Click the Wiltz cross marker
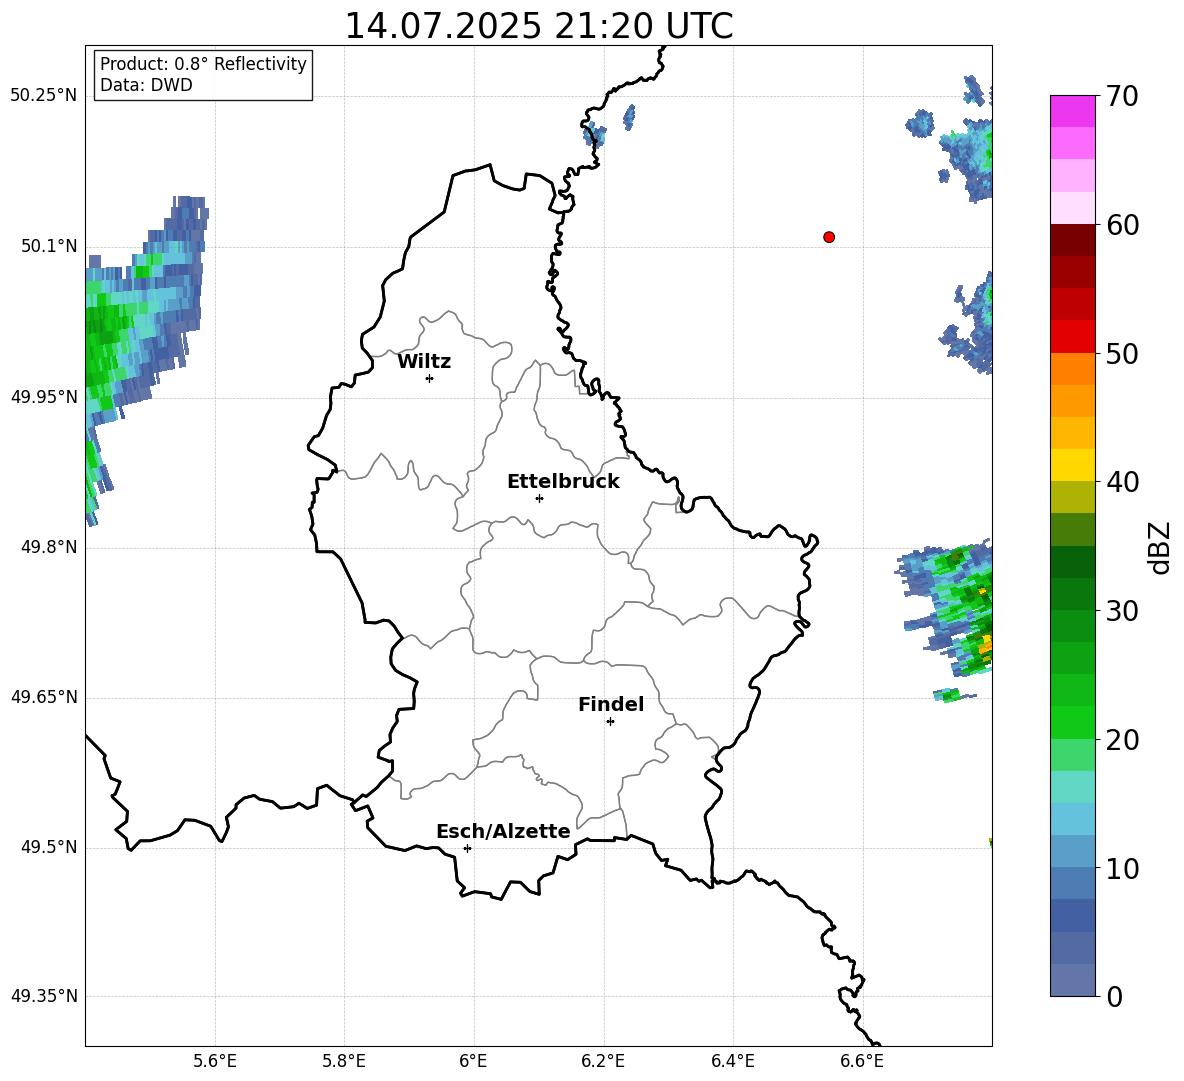This screenshot has width=1184, height=1081. coord(430,378)
